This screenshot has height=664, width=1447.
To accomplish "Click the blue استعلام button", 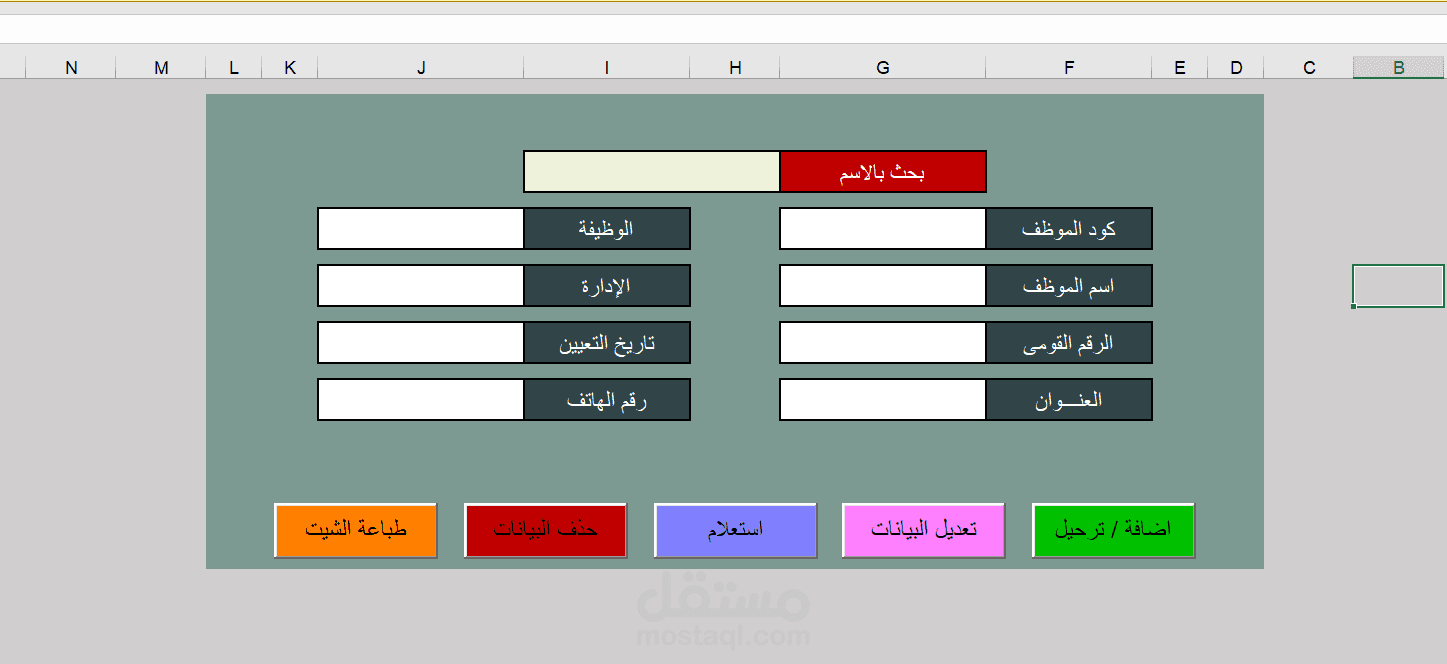I will [x=735, y=530].
